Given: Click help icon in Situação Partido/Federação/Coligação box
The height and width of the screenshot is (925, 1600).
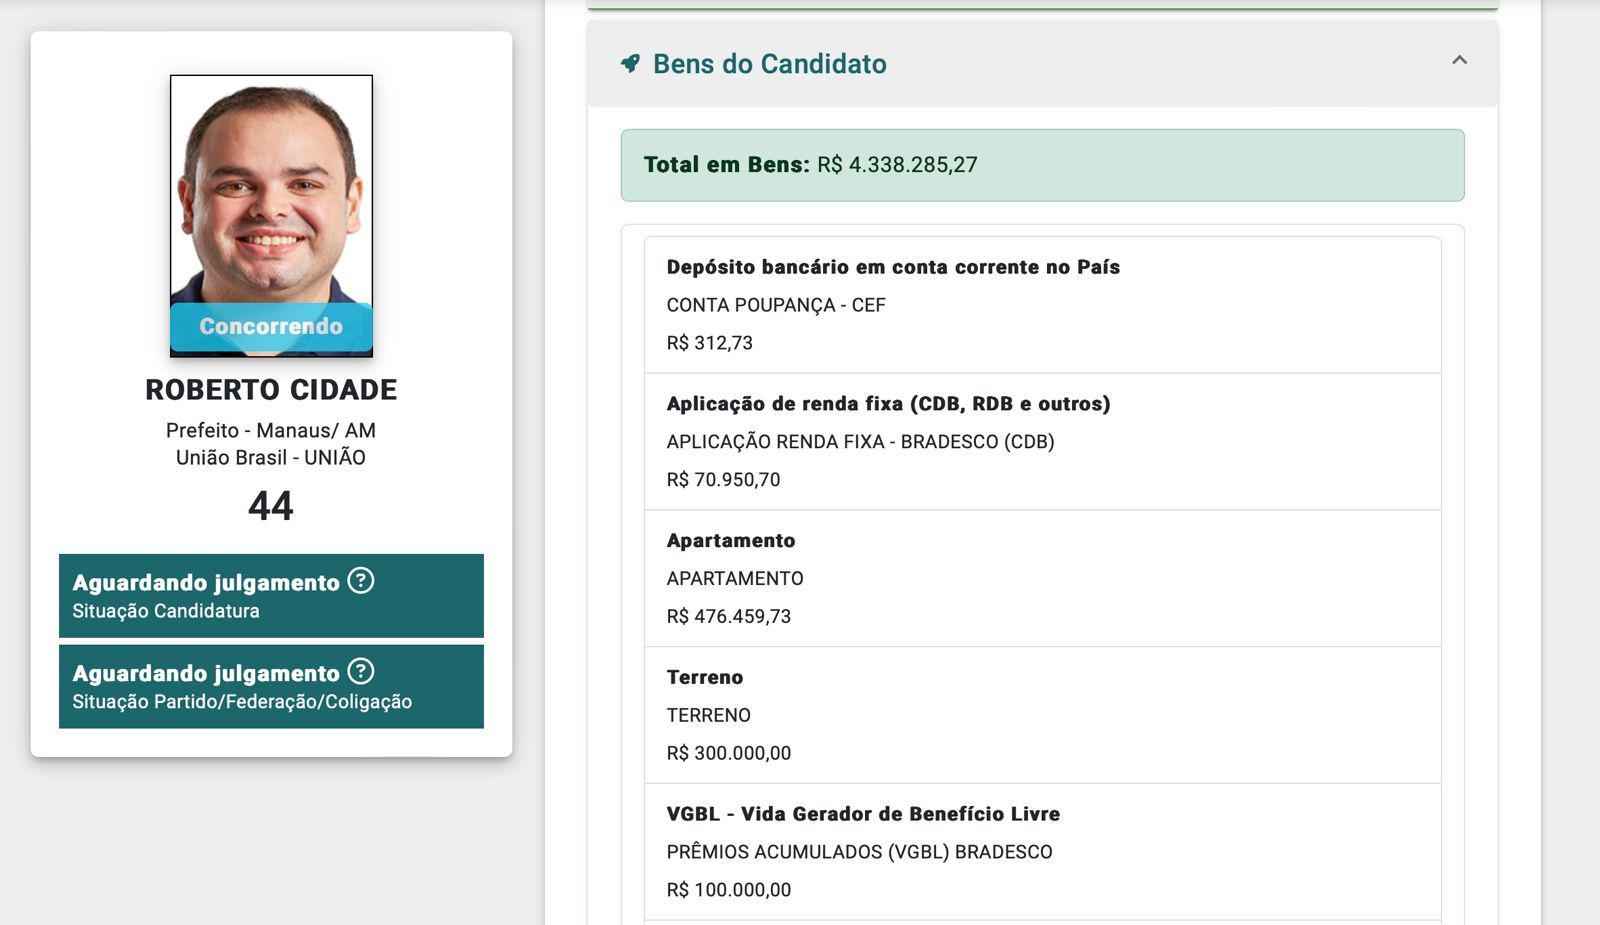Looking at the screenshot, I should tap(361, 671).
